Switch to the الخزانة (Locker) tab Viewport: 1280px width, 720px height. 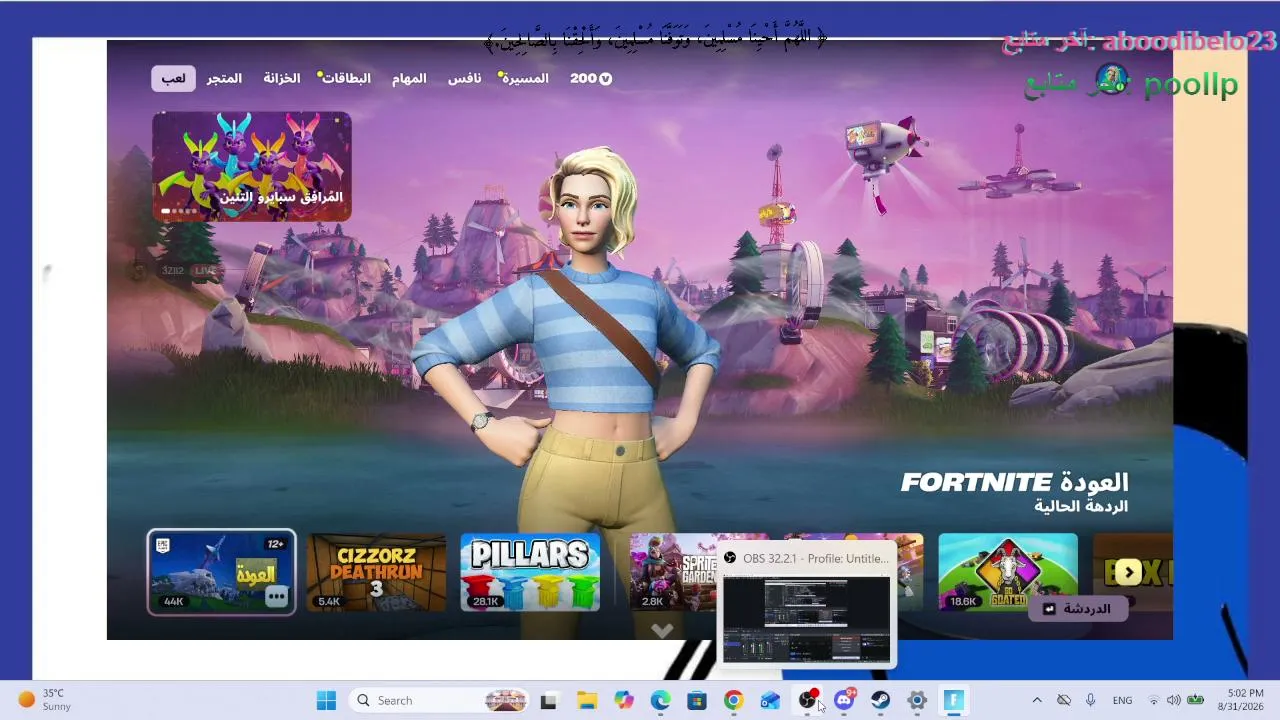[282, 78]
